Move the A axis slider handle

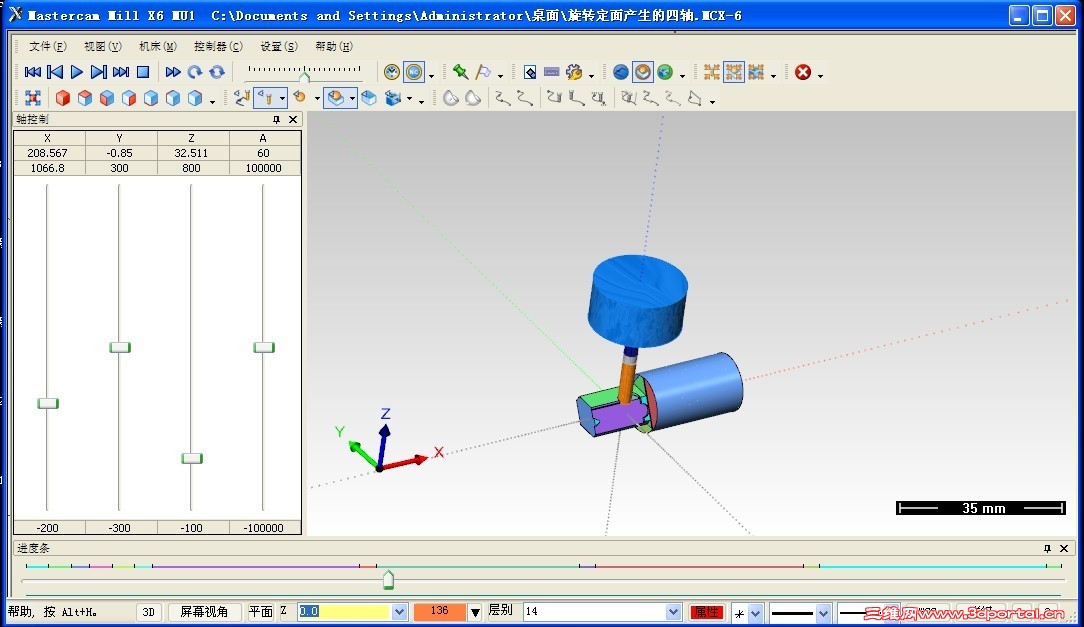pos(263,347)
